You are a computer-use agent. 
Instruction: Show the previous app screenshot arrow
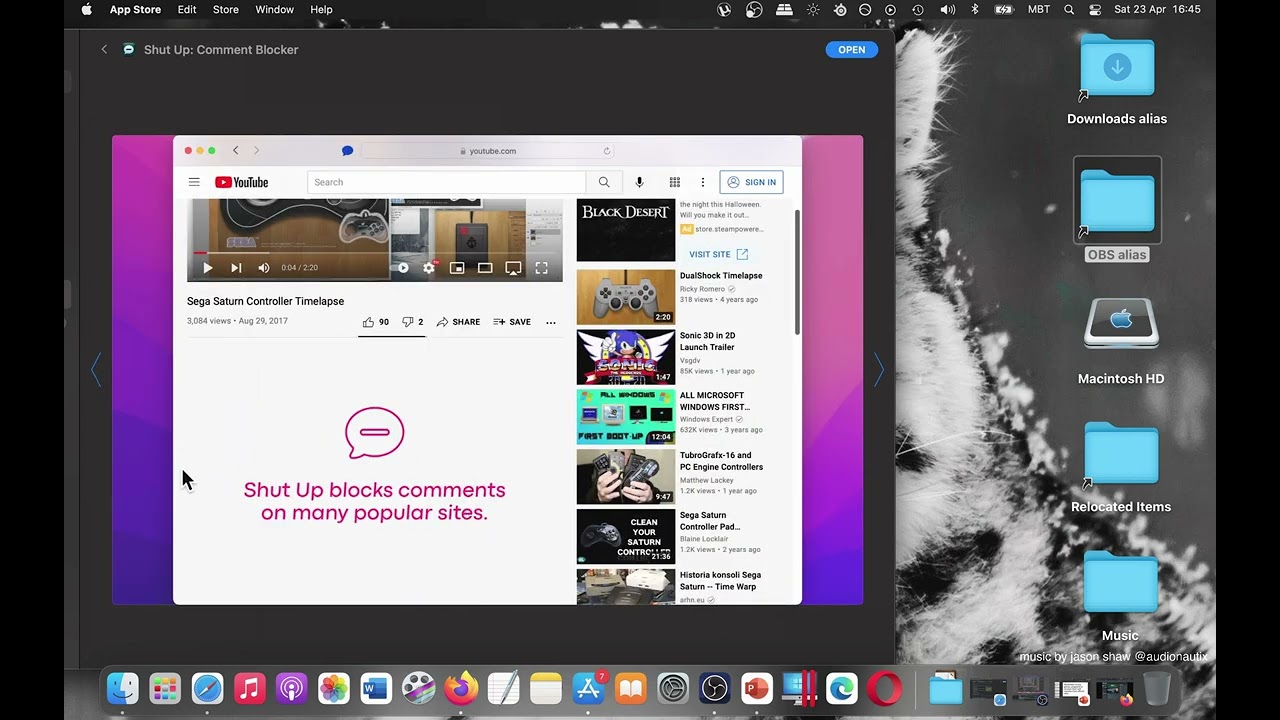tap(96, 369)
